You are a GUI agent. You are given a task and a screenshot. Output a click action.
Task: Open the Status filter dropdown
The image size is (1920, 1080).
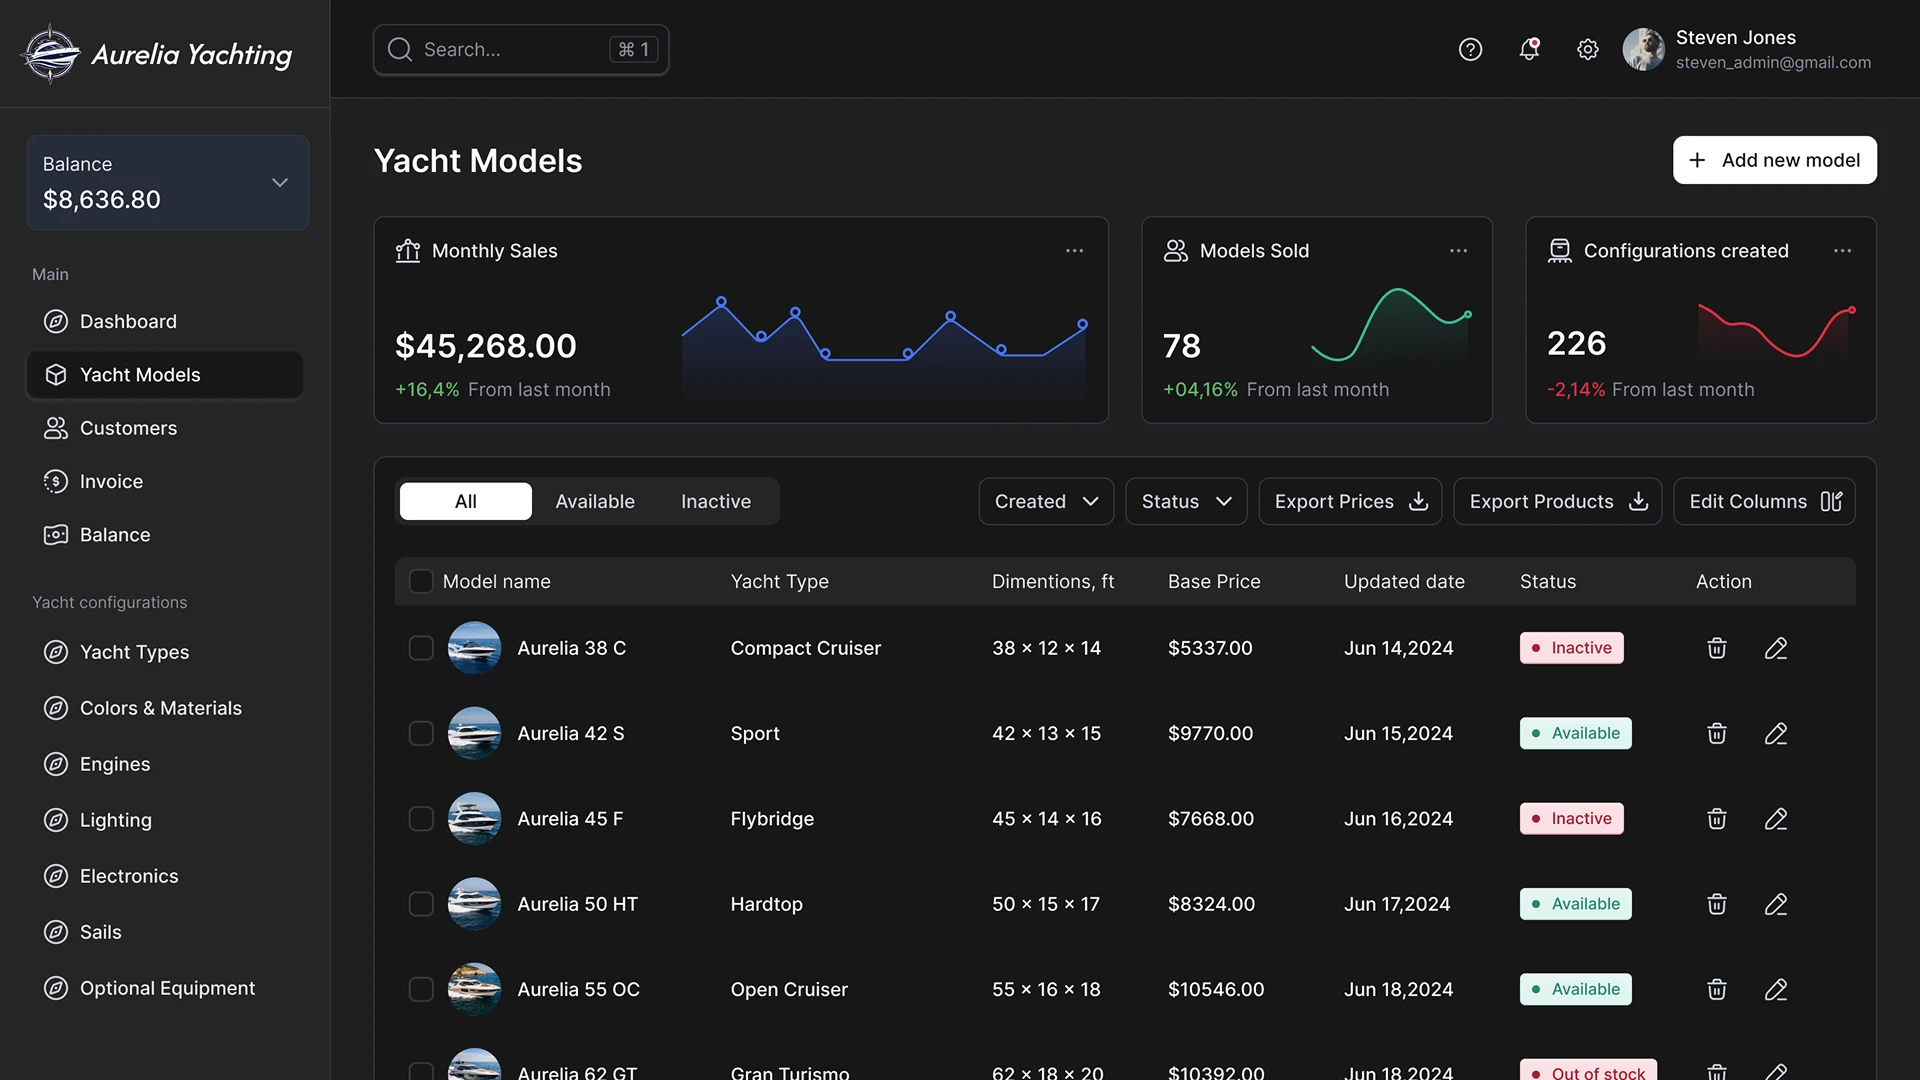click(1186, 501)
